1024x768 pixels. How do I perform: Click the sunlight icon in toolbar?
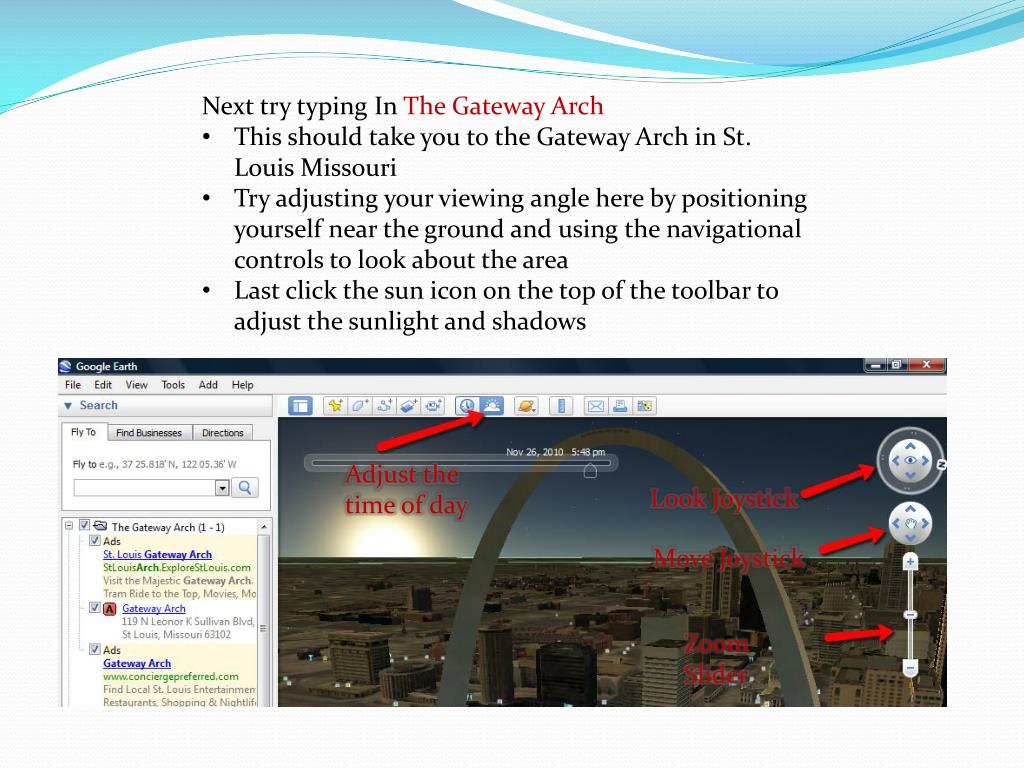492,406
